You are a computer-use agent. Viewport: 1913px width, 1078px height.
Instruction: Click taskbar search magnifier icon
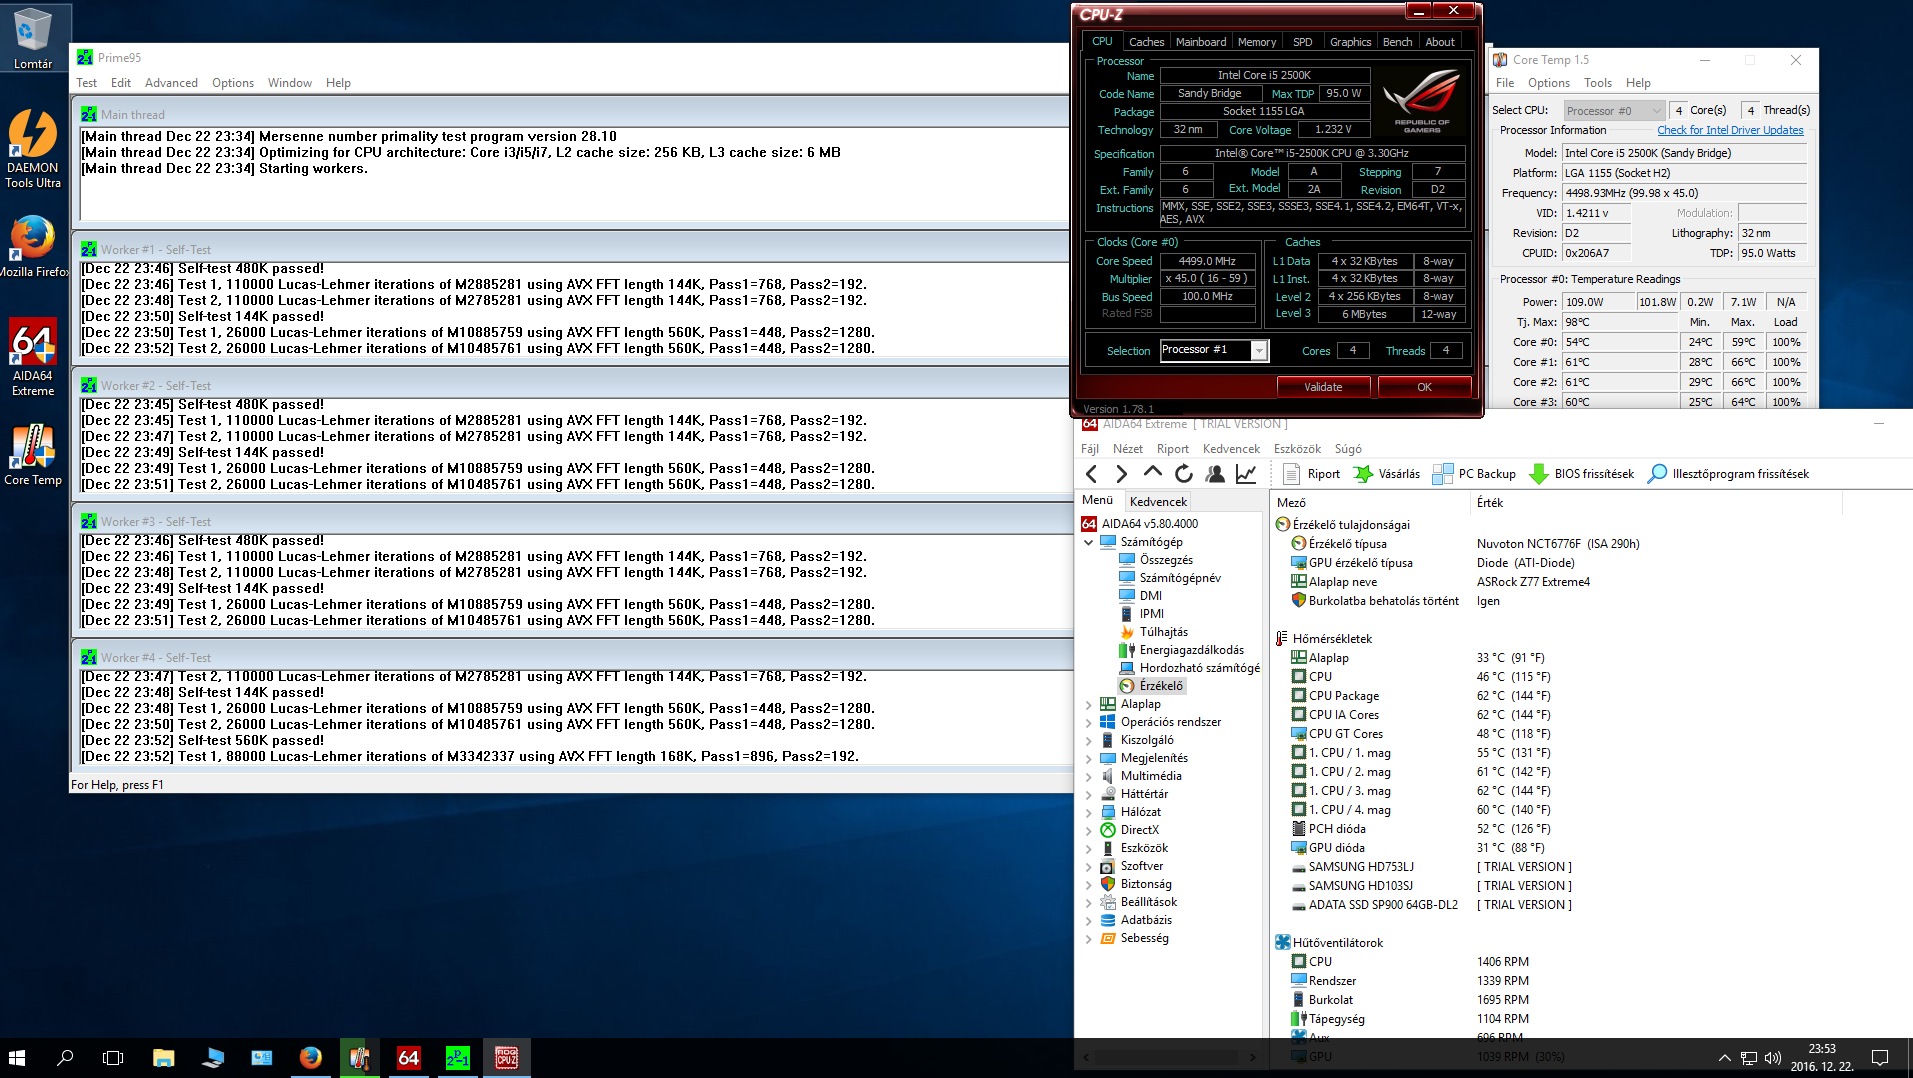click(65, 1057)
